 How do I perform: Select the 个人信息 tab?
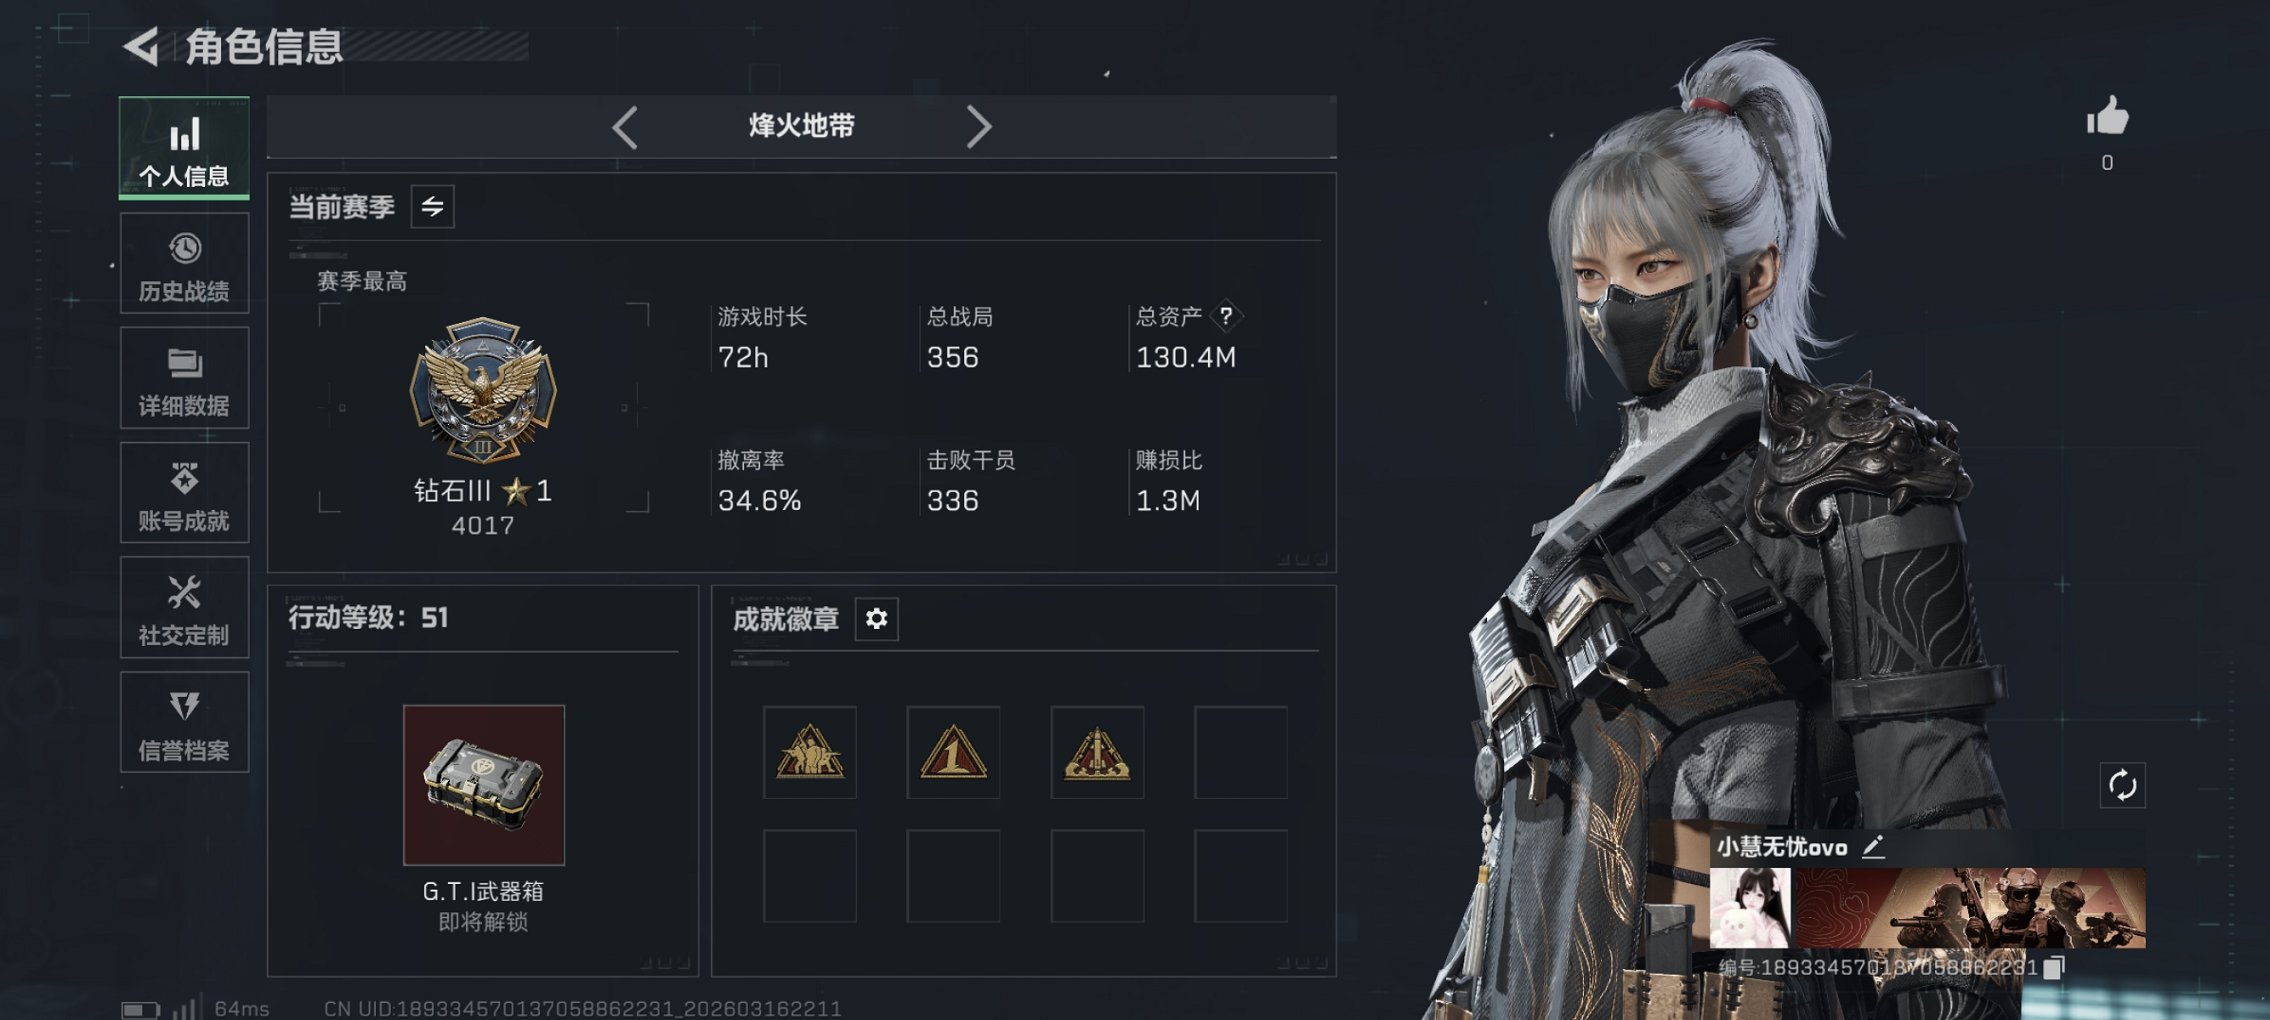184,148
